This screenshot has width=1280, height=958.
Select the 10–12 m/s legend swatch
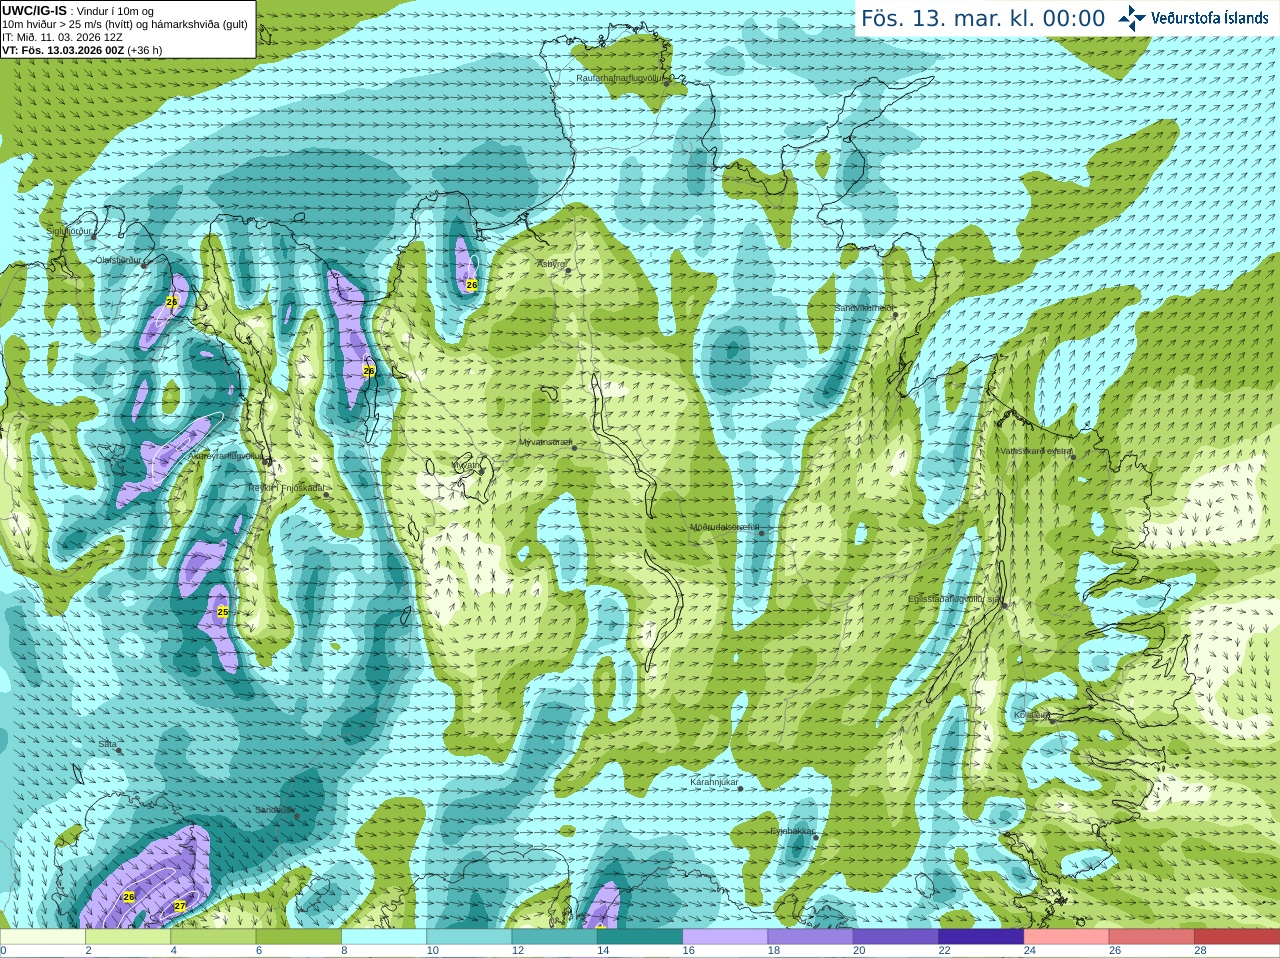point(469,937)
